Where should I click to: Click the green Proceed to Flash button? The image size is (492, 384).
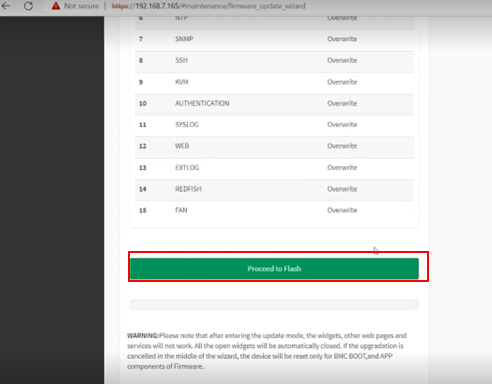click(x=274, y=269)
